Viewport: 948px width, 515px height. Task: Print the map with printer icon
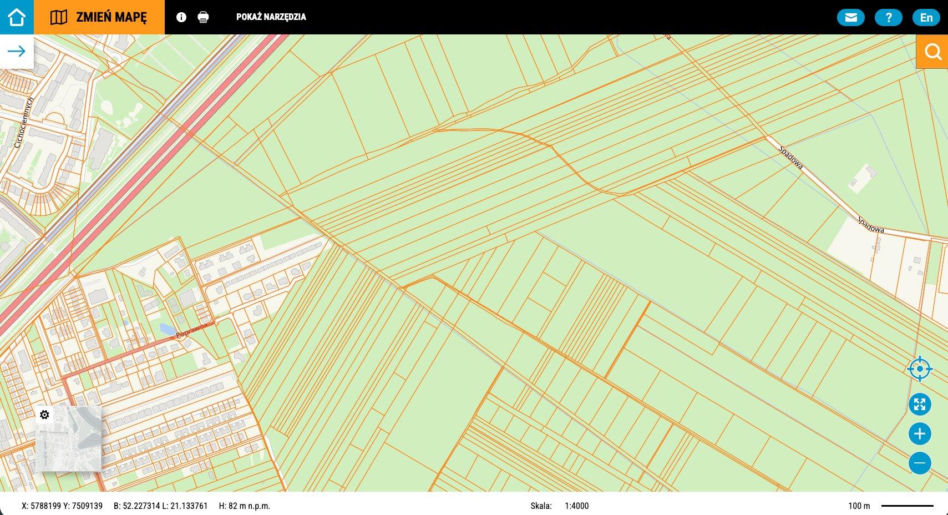click(x=203, y=17)
